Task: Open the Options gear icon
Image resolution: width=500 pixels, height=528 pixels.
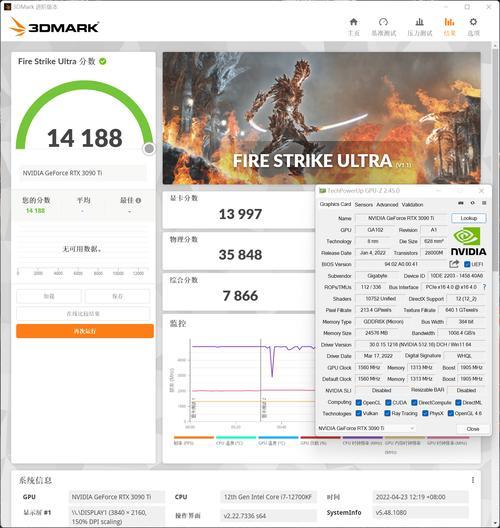Action: pos(473,22)
